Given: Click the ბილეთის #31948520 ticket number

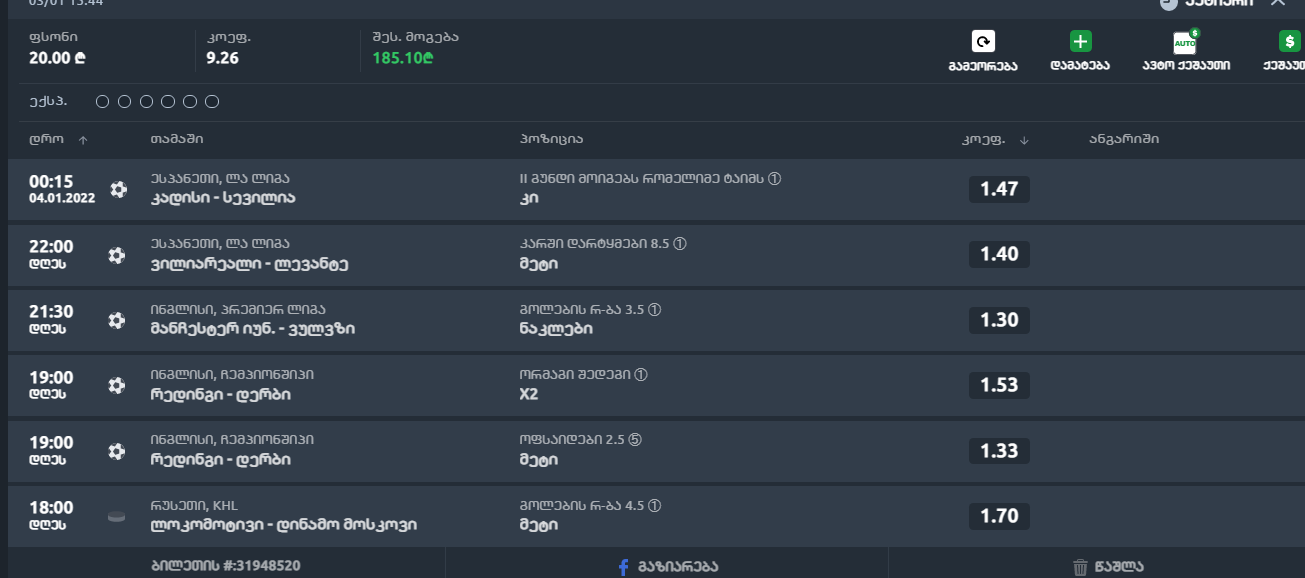Looking at the screenshot, I should click(x=225, y=565).
